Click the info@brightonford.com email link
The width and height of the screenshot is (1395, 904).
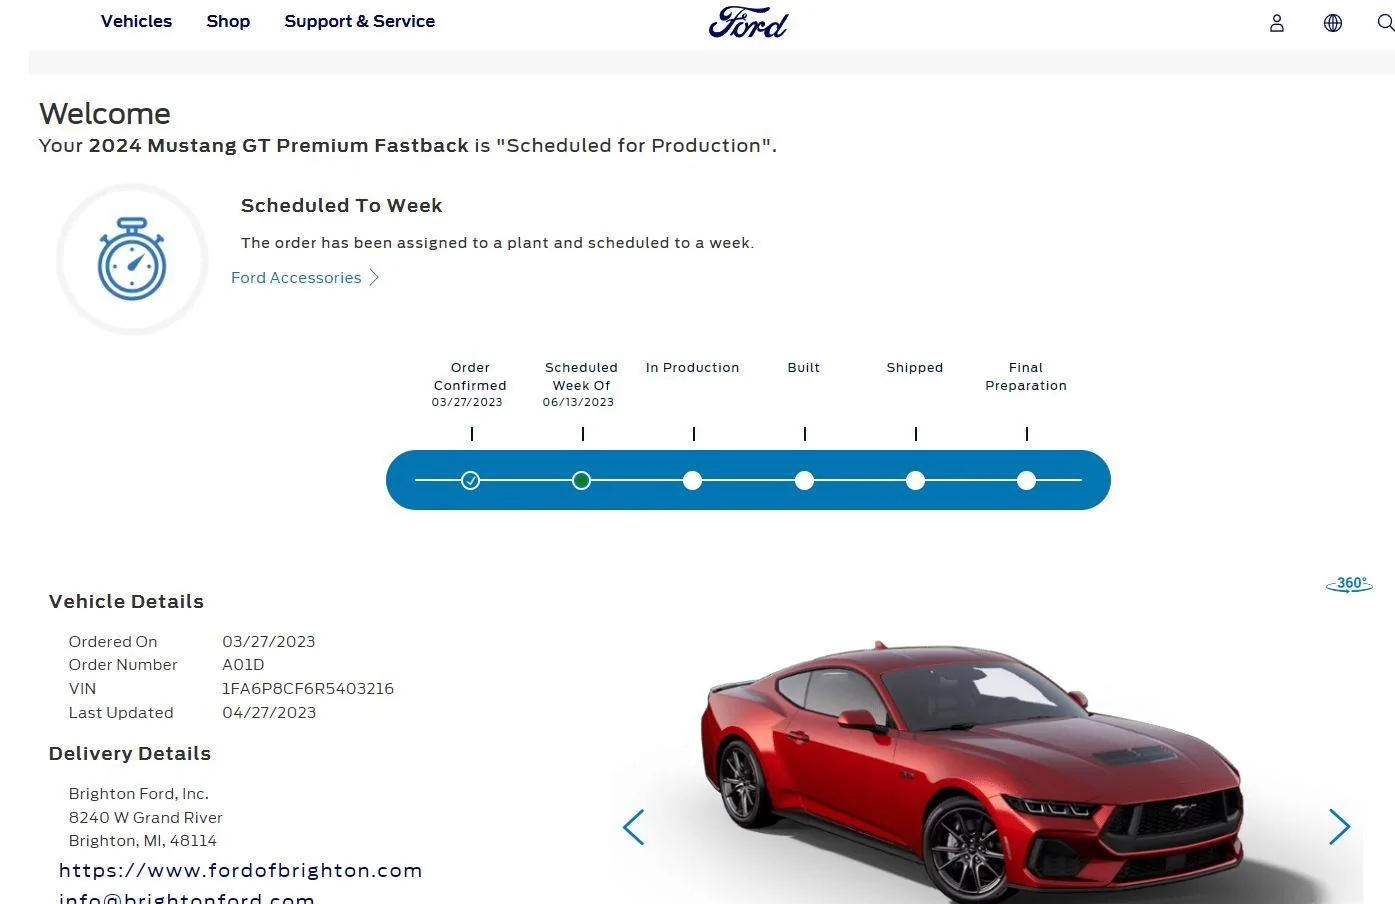(x=186, y=898)
